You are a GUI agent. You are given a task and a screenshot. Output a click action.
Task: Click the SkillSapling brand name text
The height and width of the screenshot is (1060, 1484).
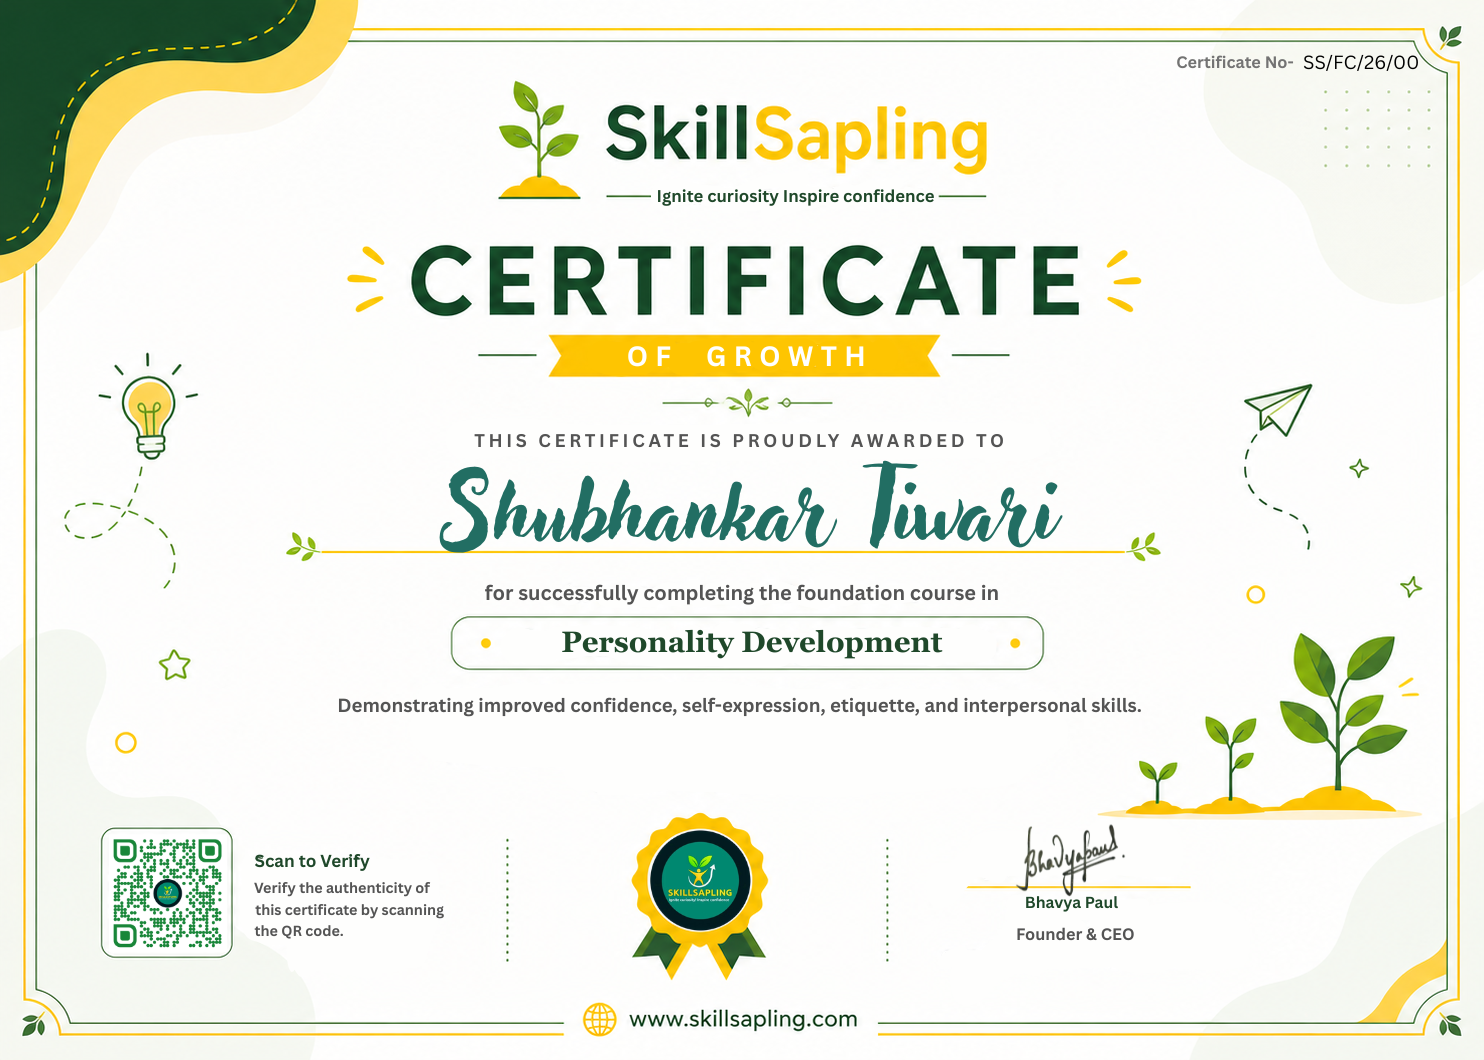pos(797,137)
